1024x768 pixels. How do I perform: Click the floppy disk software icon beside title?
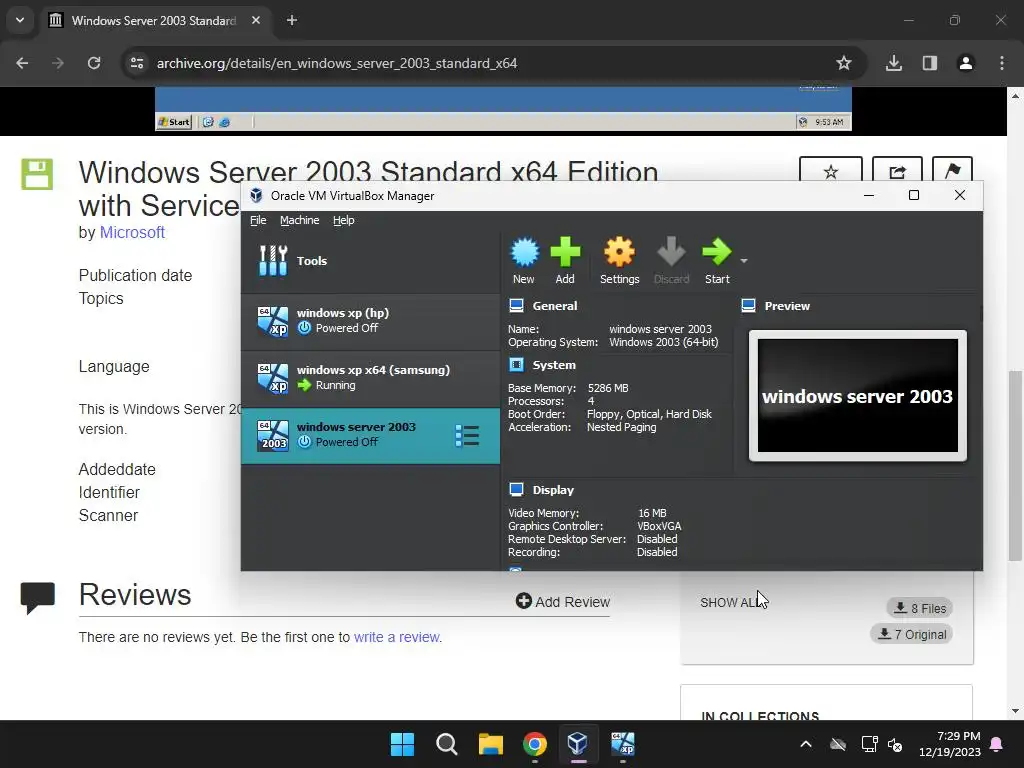(37, 174)
